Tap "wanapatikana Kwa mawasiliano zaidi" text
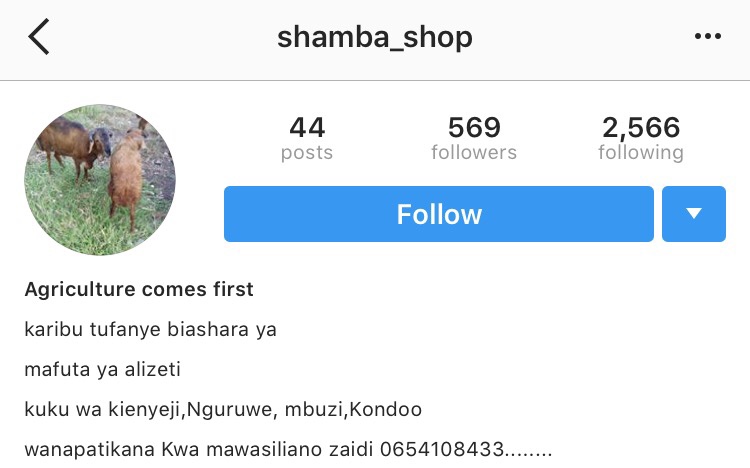Image resolution: width=750 pixels, height=468 pixels. point(199,450)
